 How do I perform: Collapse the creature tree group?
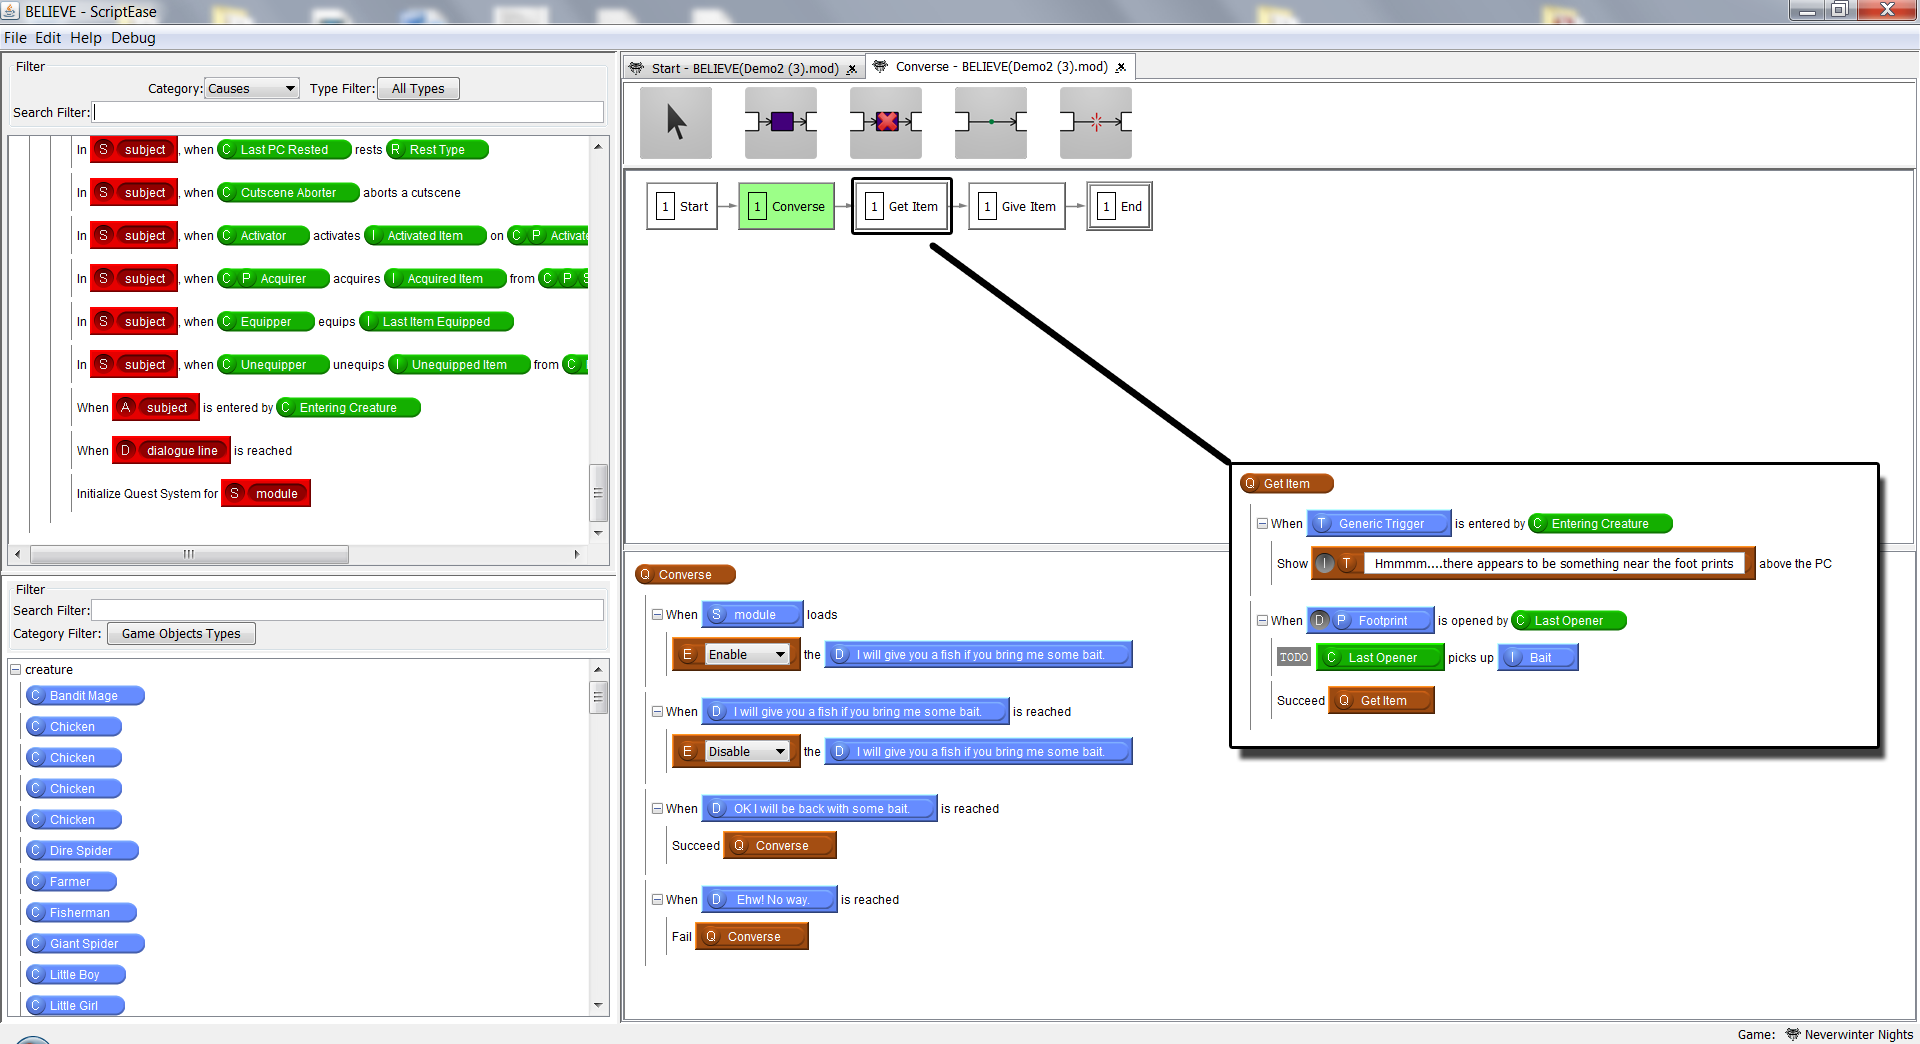point(16,669)
